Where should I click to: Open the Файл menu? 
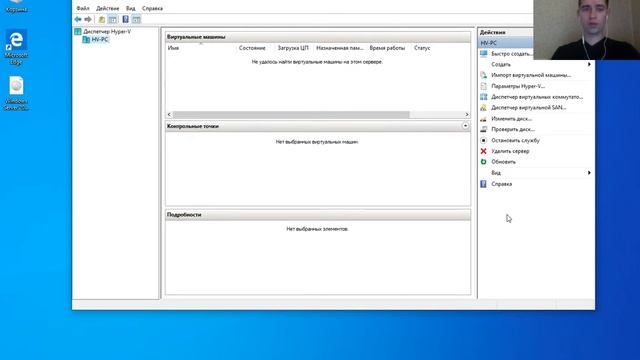tap(83, 8)
